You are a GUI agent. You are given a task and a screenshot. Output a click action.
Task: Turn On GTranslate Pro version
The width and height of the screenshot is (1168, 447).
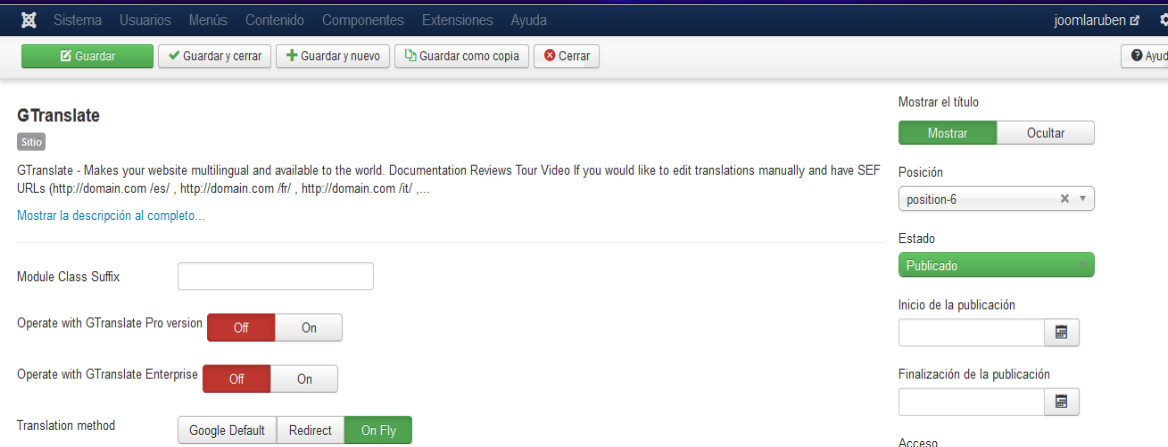[x=309, y=328]
